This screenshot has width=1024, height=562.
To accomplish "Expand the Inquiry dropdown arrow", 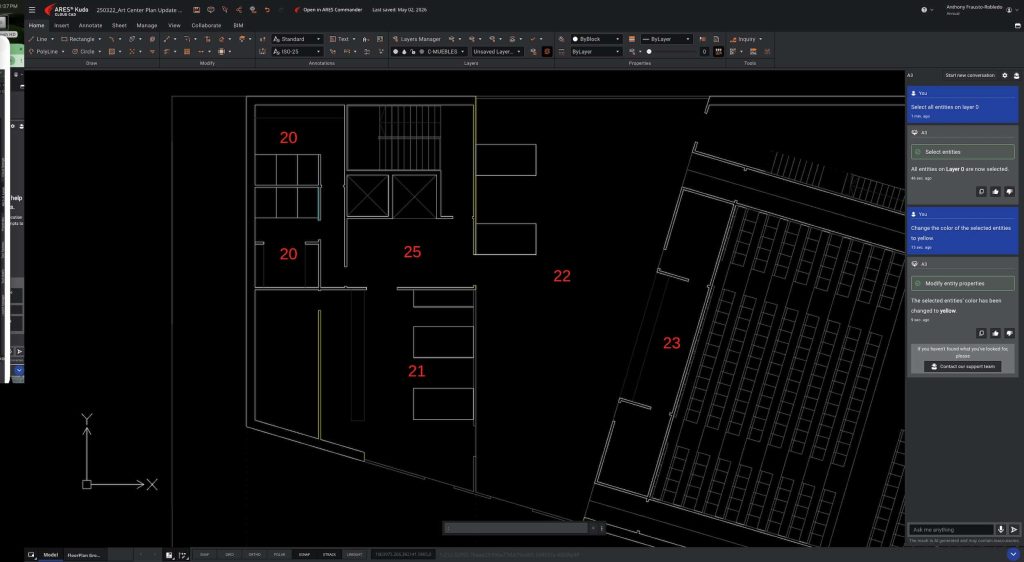I will tap(760, 39).
